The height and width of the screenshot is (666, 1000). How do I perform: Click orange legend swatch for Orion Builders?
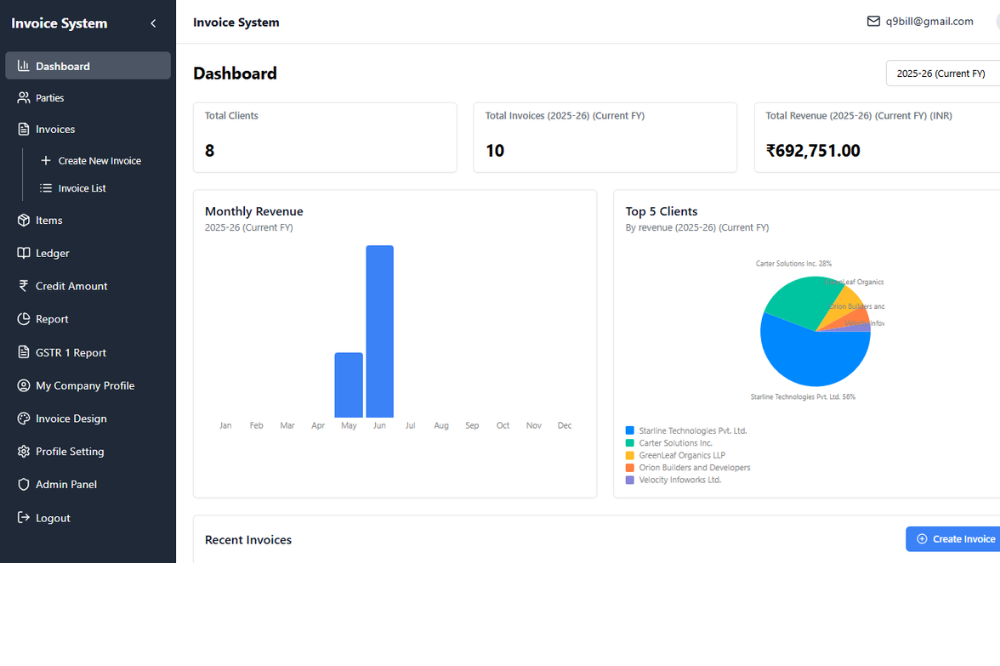pyautogui.click(x=630, y=468)
